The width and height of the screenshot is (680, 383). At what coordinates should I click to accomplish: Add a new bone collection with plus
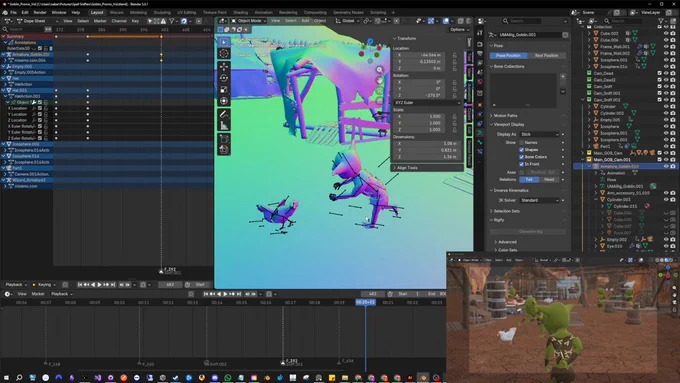(562, 77)
